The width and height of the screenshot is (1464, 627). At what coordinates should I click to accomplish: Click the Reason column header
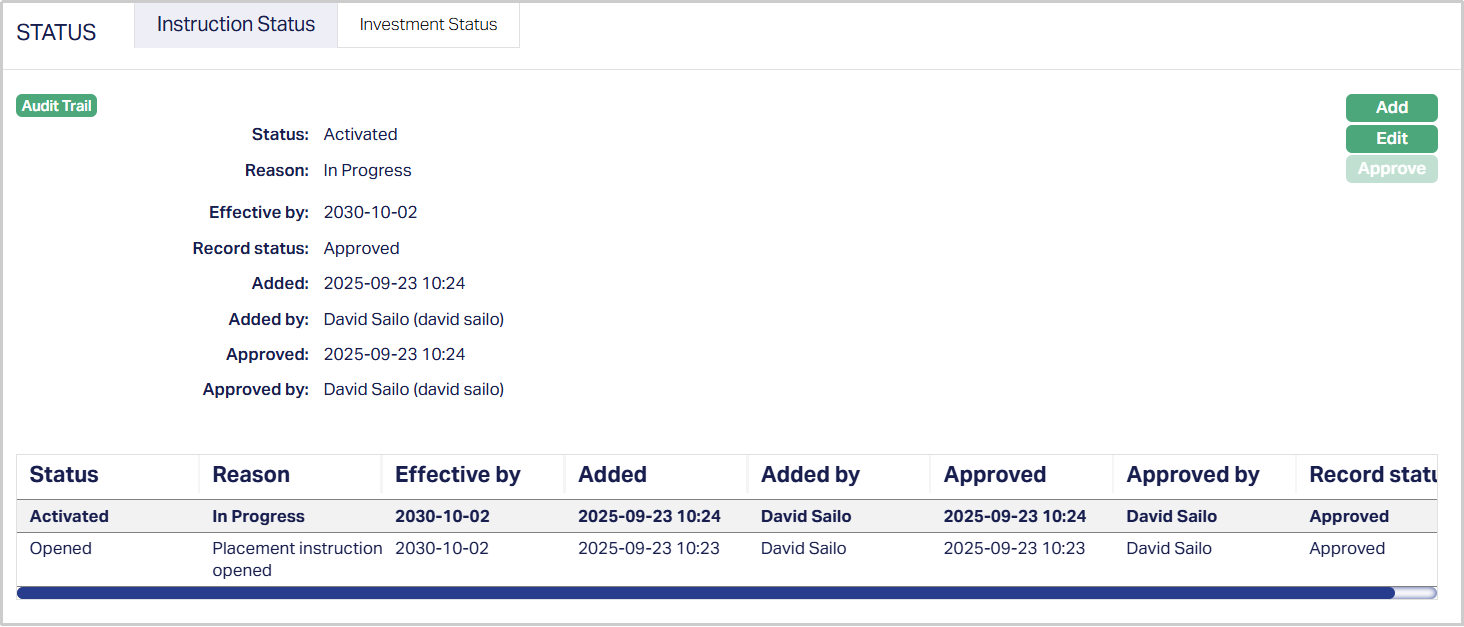(x=251, y=475)
